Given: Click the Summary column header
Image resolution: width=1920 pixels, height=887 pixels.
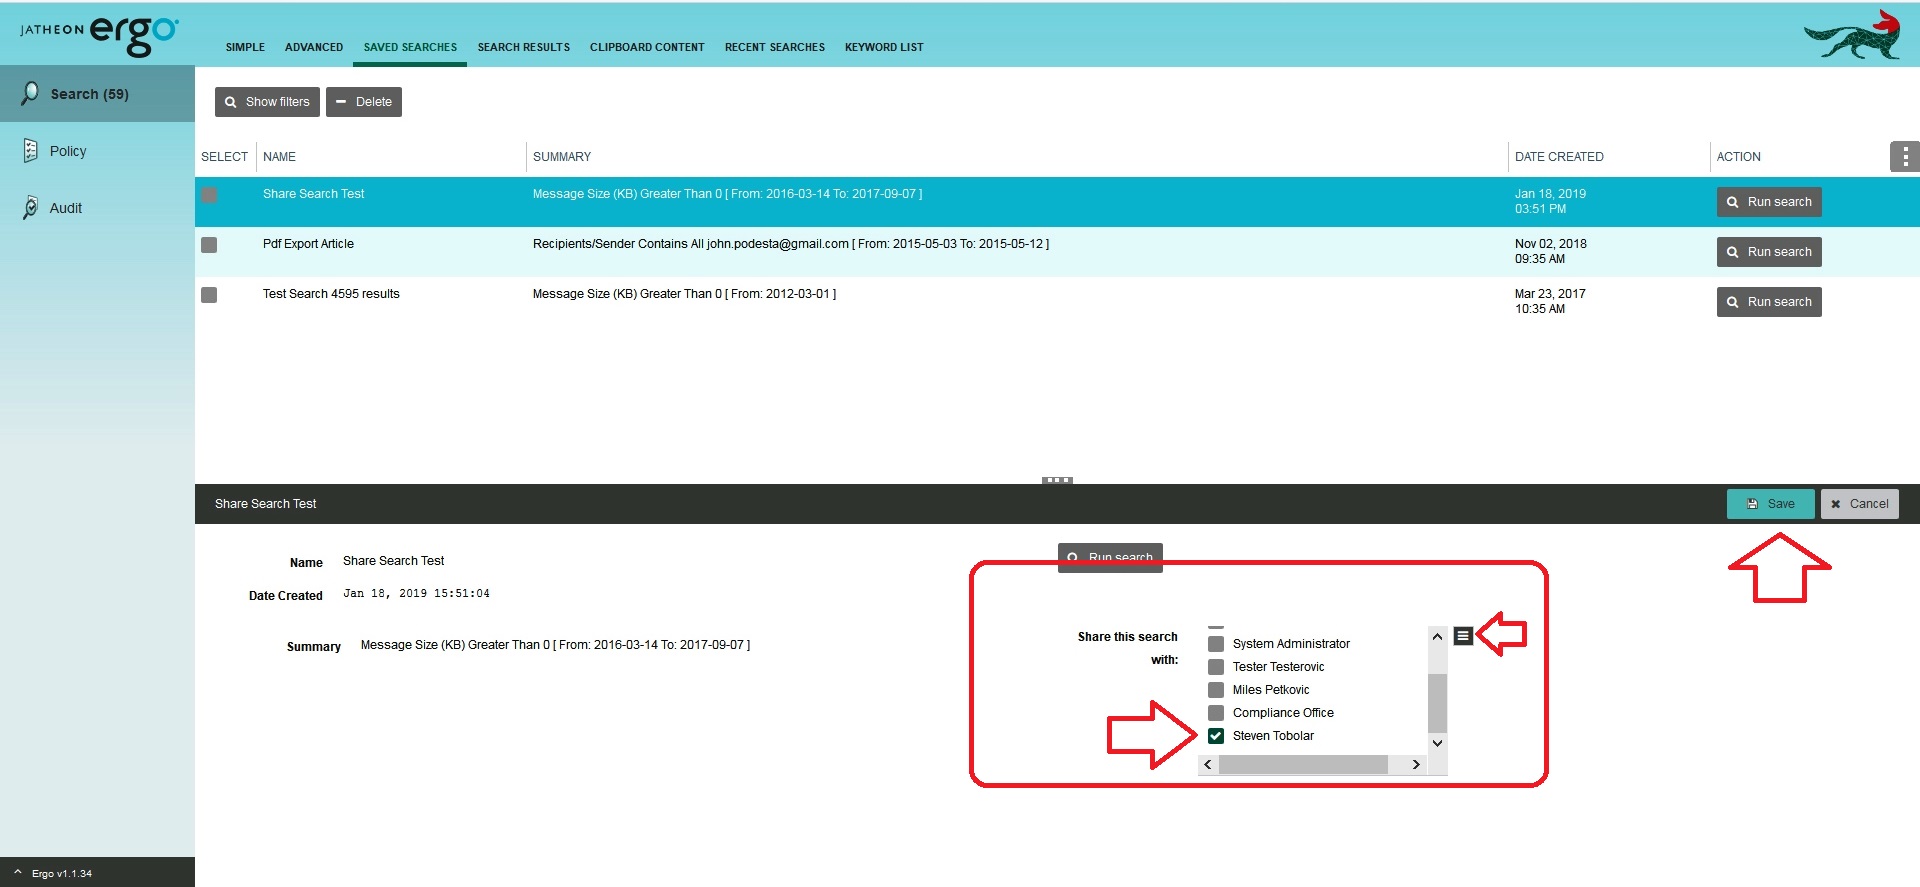Looking at the screenshot, I should (x=562, y=157).
